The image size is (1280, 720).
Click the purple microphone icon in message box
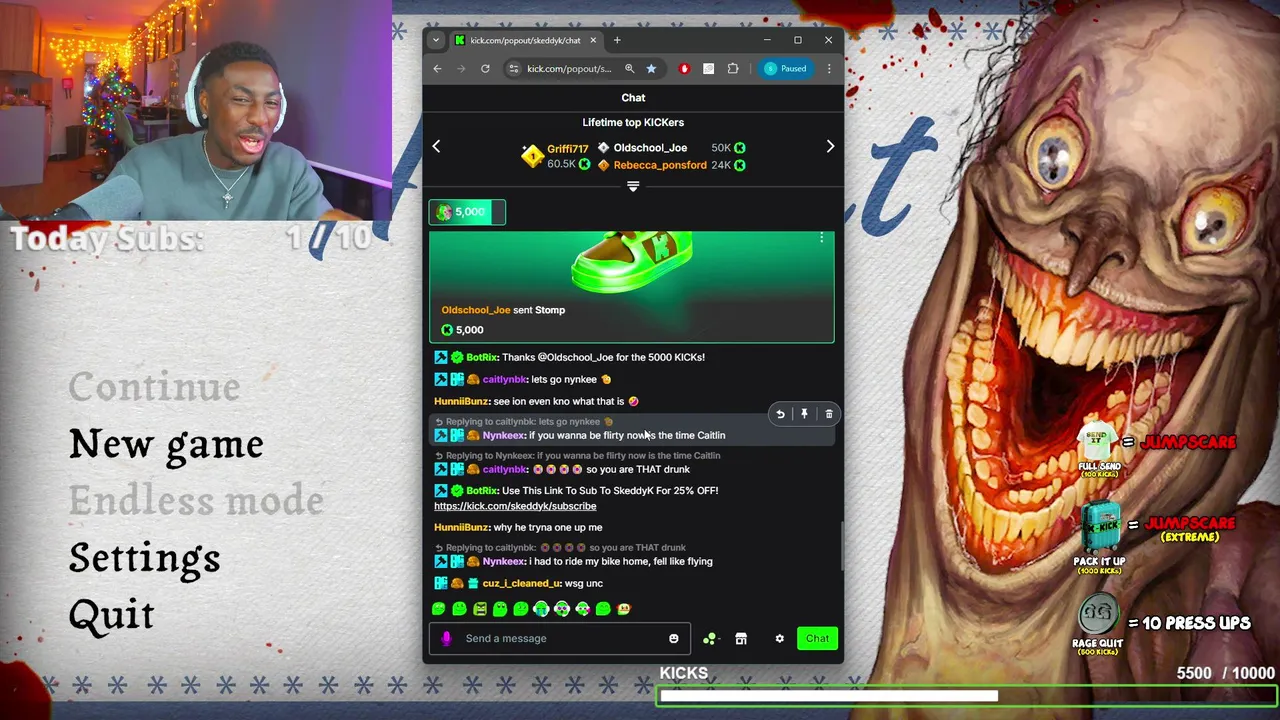point(446,638)
